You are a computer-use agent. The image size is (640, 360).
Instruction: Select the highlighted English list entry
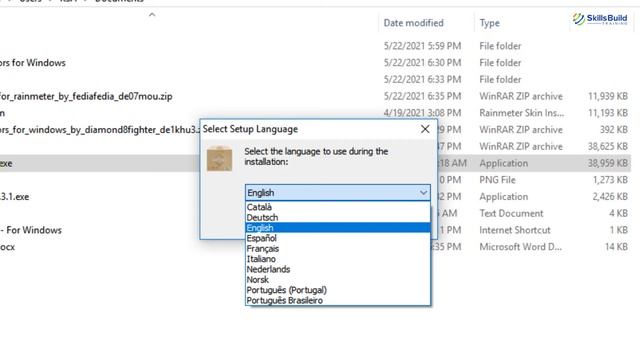338,228
